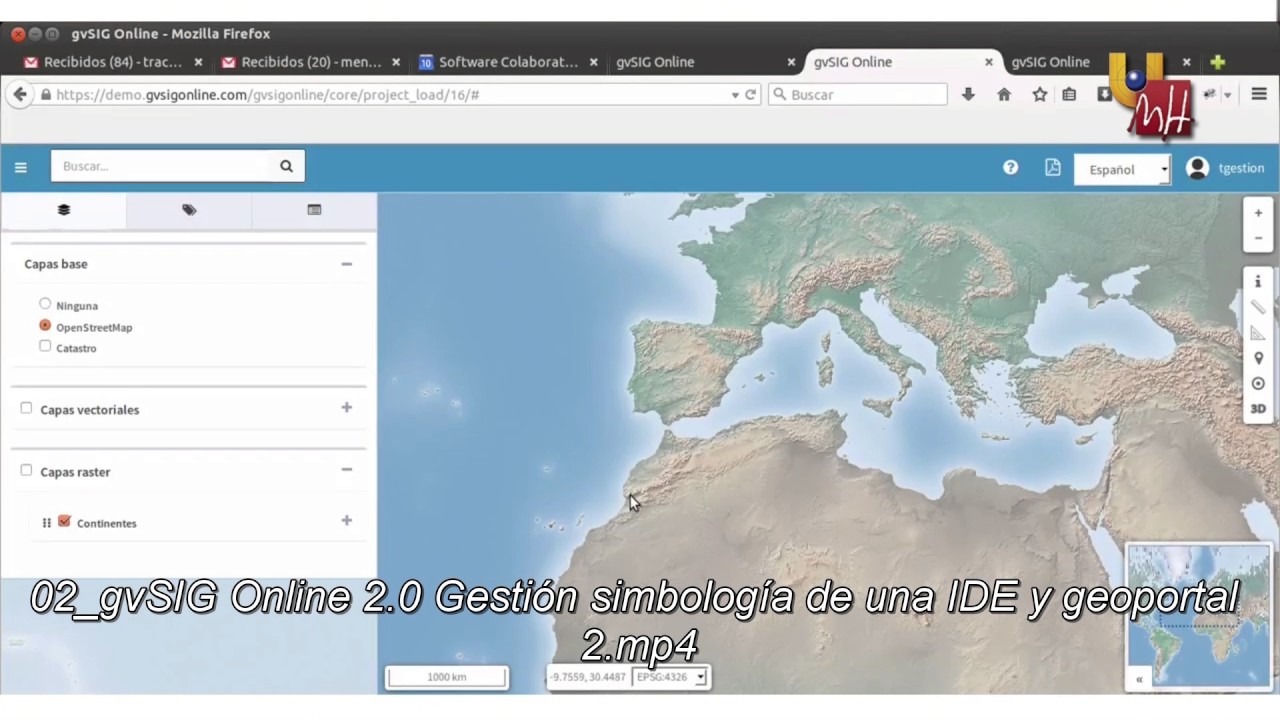
Task: Switch the map to 3D view
Action: (1258, 409)
